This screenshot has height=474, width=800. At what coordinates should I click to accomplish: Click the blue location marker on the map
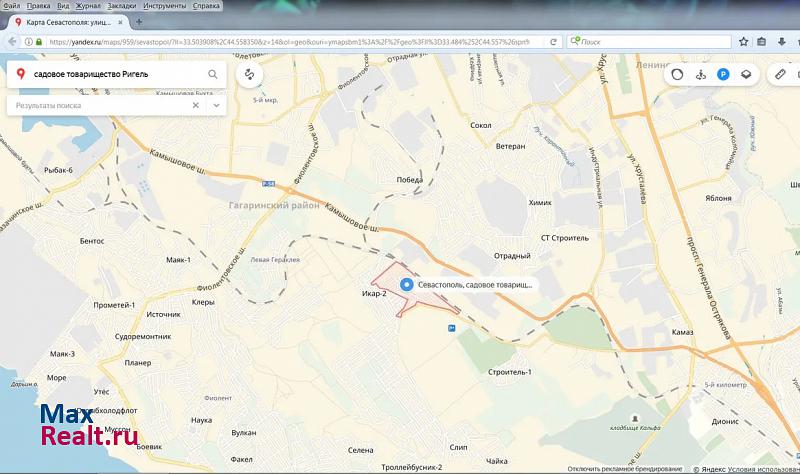pyautogui.click(x=407, y=285)
